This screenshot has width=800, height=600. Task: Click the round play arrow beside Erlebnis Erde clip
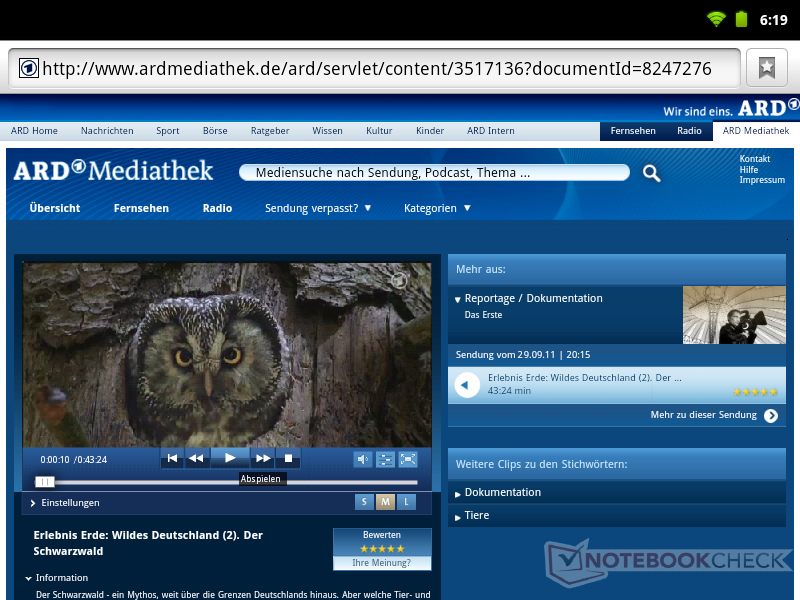click(466, 385)
